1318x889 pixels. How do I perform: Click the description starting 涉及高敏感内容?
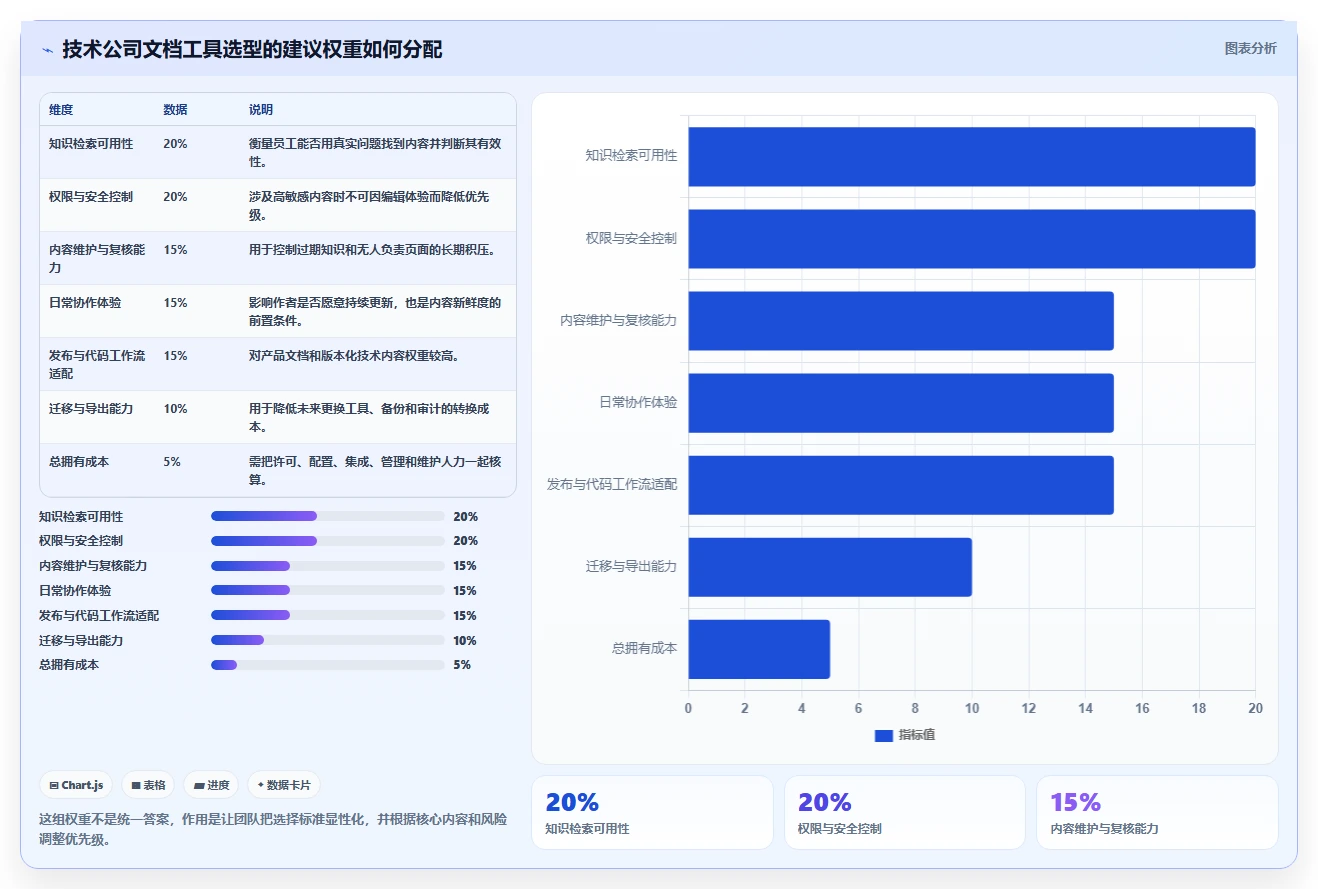coord(369,205)
